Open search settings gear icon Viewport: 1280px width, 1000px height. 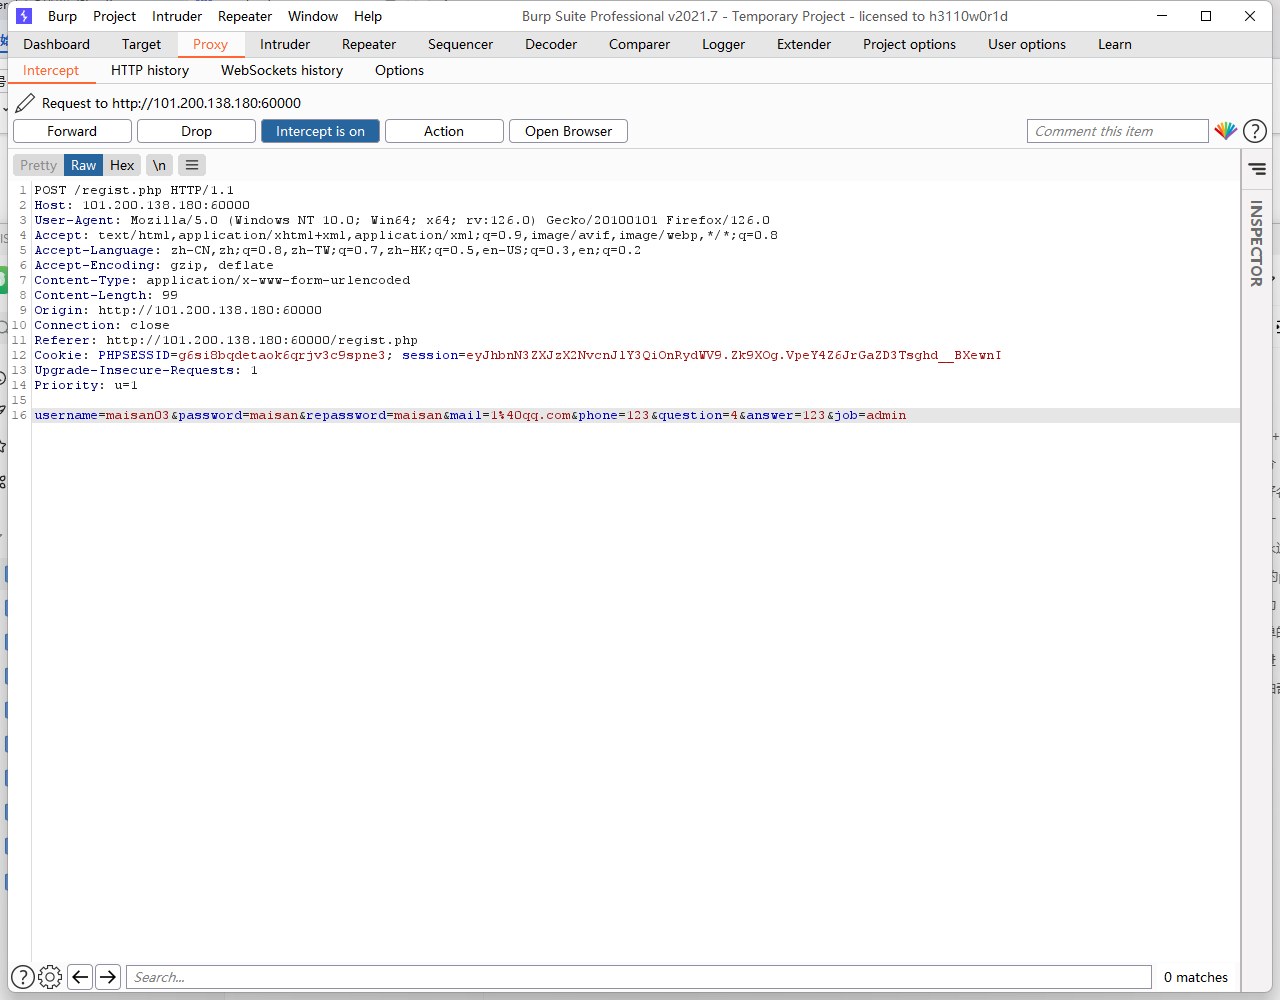[x=50, y=977]
